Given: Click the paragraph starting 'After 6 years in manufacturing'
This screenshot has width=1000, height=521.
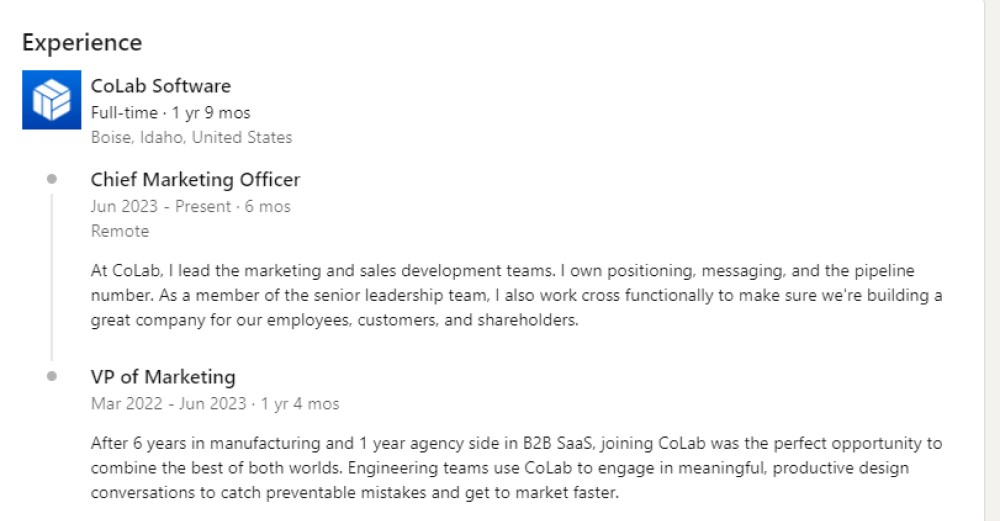Looking at the screenshot, I should (x=515, y=467).
